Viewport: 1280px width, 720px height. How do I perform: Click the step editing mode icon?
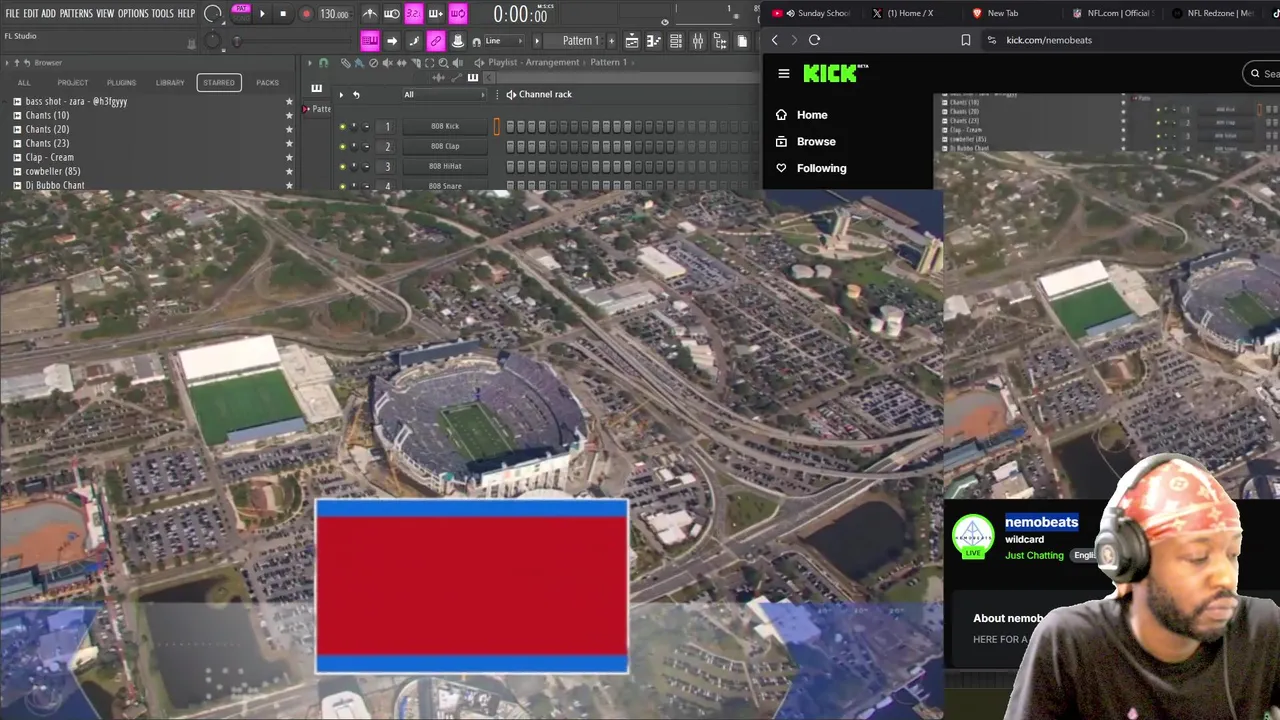[x=414, y=41]
